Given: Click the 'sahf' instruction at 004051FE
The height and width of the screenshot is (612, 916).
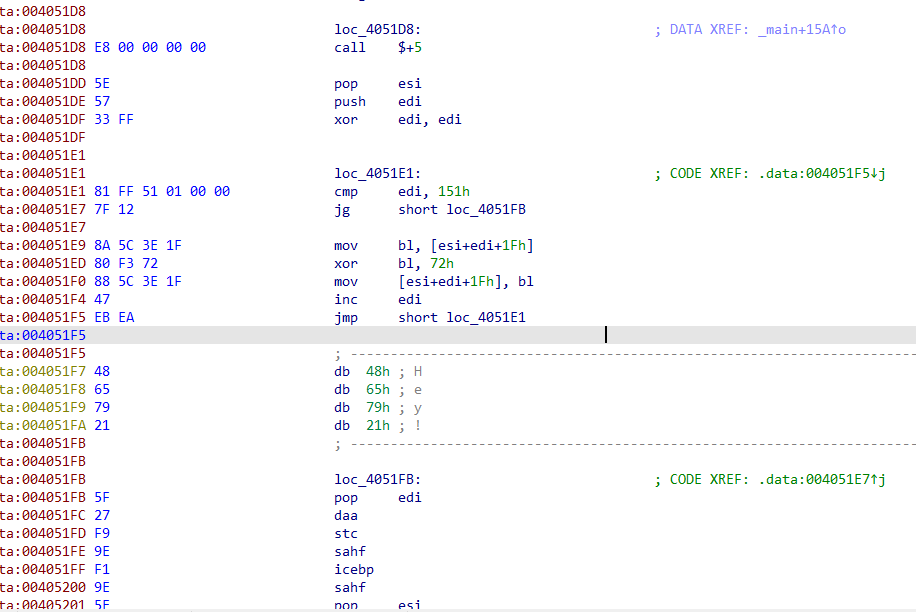Looking at the screenshot, I should point(350,552).
